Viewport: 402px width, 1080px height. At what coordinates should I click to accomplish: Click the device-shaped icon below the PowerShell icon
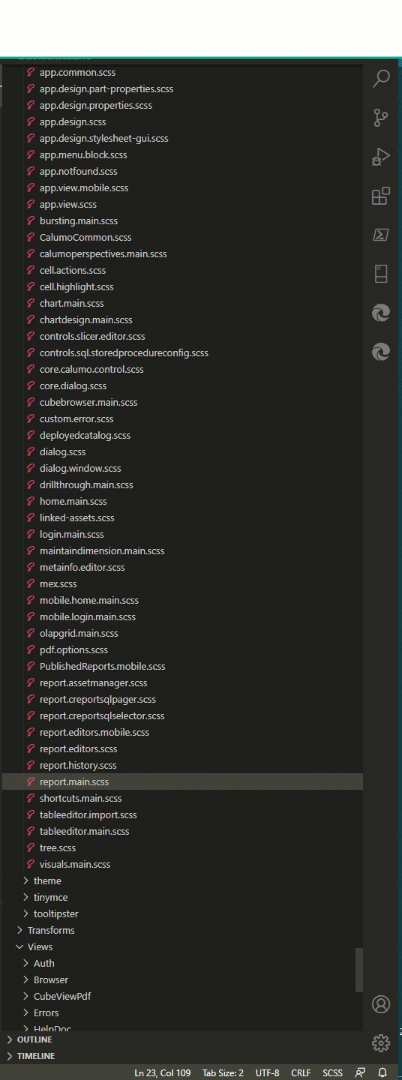381,274
